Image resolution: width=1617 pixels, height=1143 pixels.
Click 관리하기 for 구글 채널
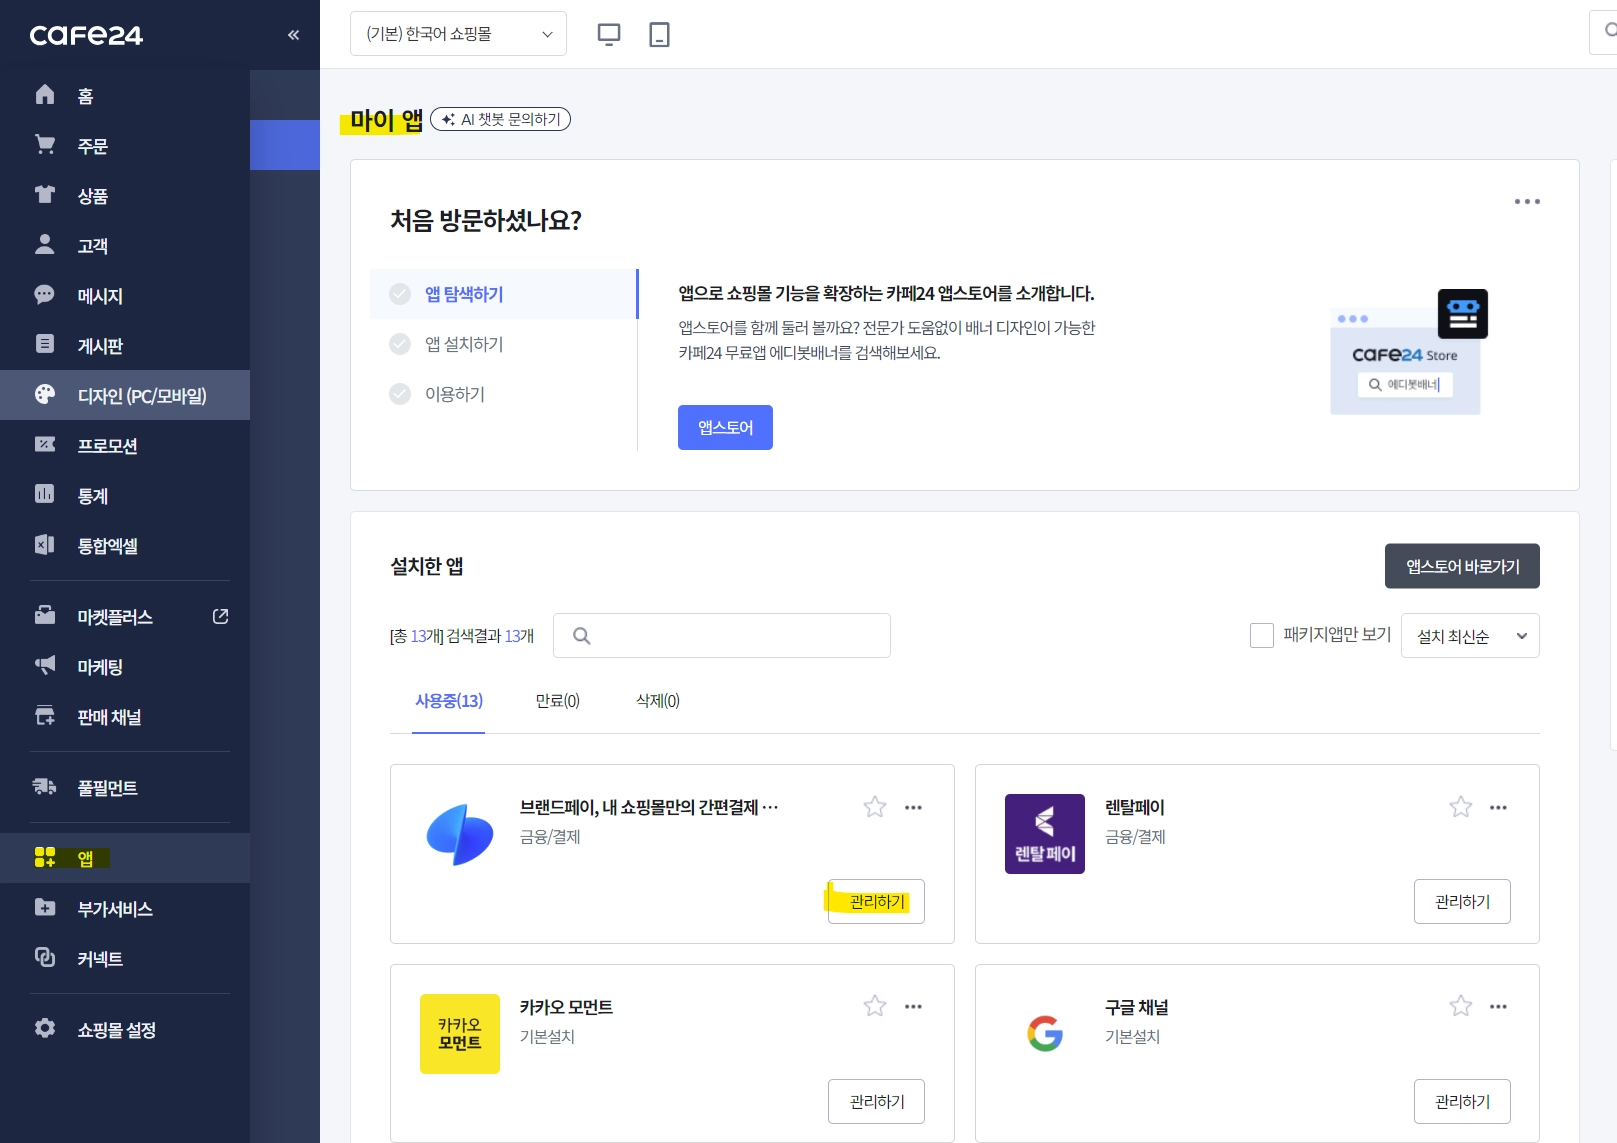[x=1462, y=1101]
